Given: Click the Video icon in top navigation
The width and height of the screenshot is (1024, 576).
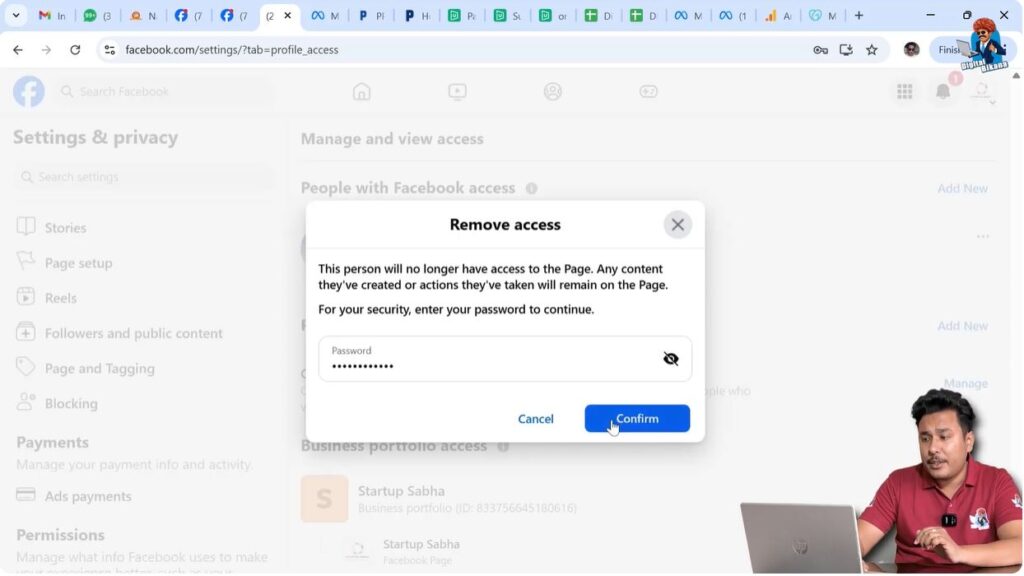Looking at the screenshot, I should coord(456,91).
